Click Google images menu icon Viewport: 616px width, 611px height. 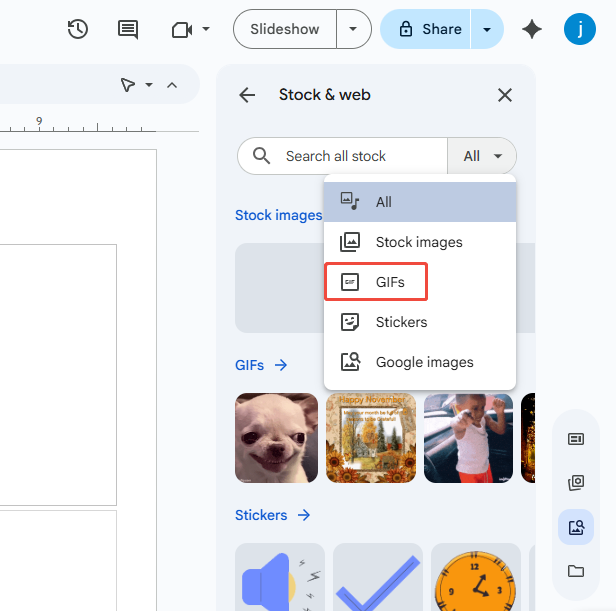point(350,361)
